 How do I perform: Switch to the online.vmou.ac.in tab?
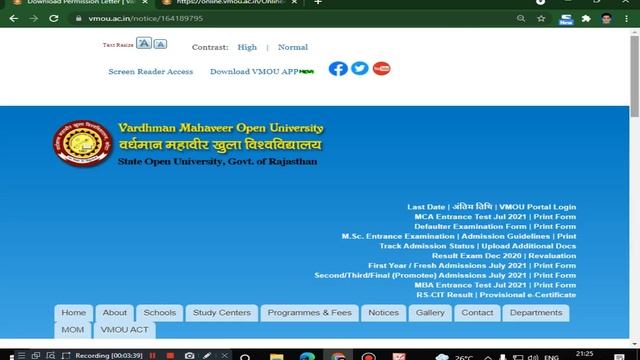point(229,2)
